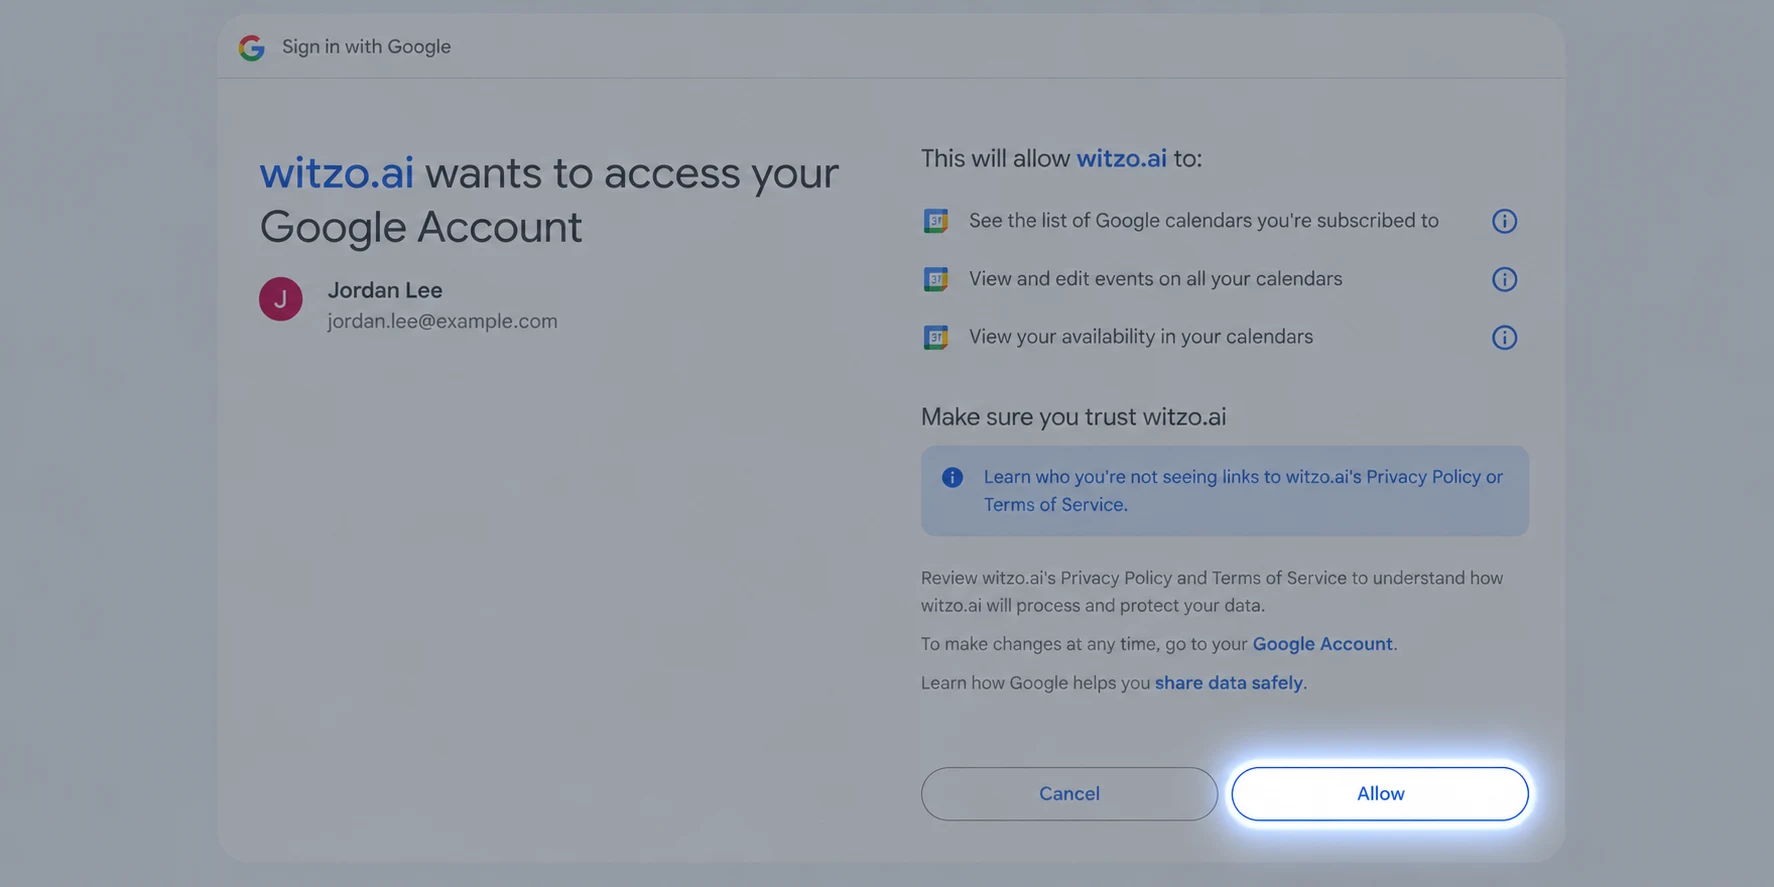Click the 'Review witzo.ai's Privacy Policy' paragraph
Screen dimensions: 1774x887
click(1212, 592)
